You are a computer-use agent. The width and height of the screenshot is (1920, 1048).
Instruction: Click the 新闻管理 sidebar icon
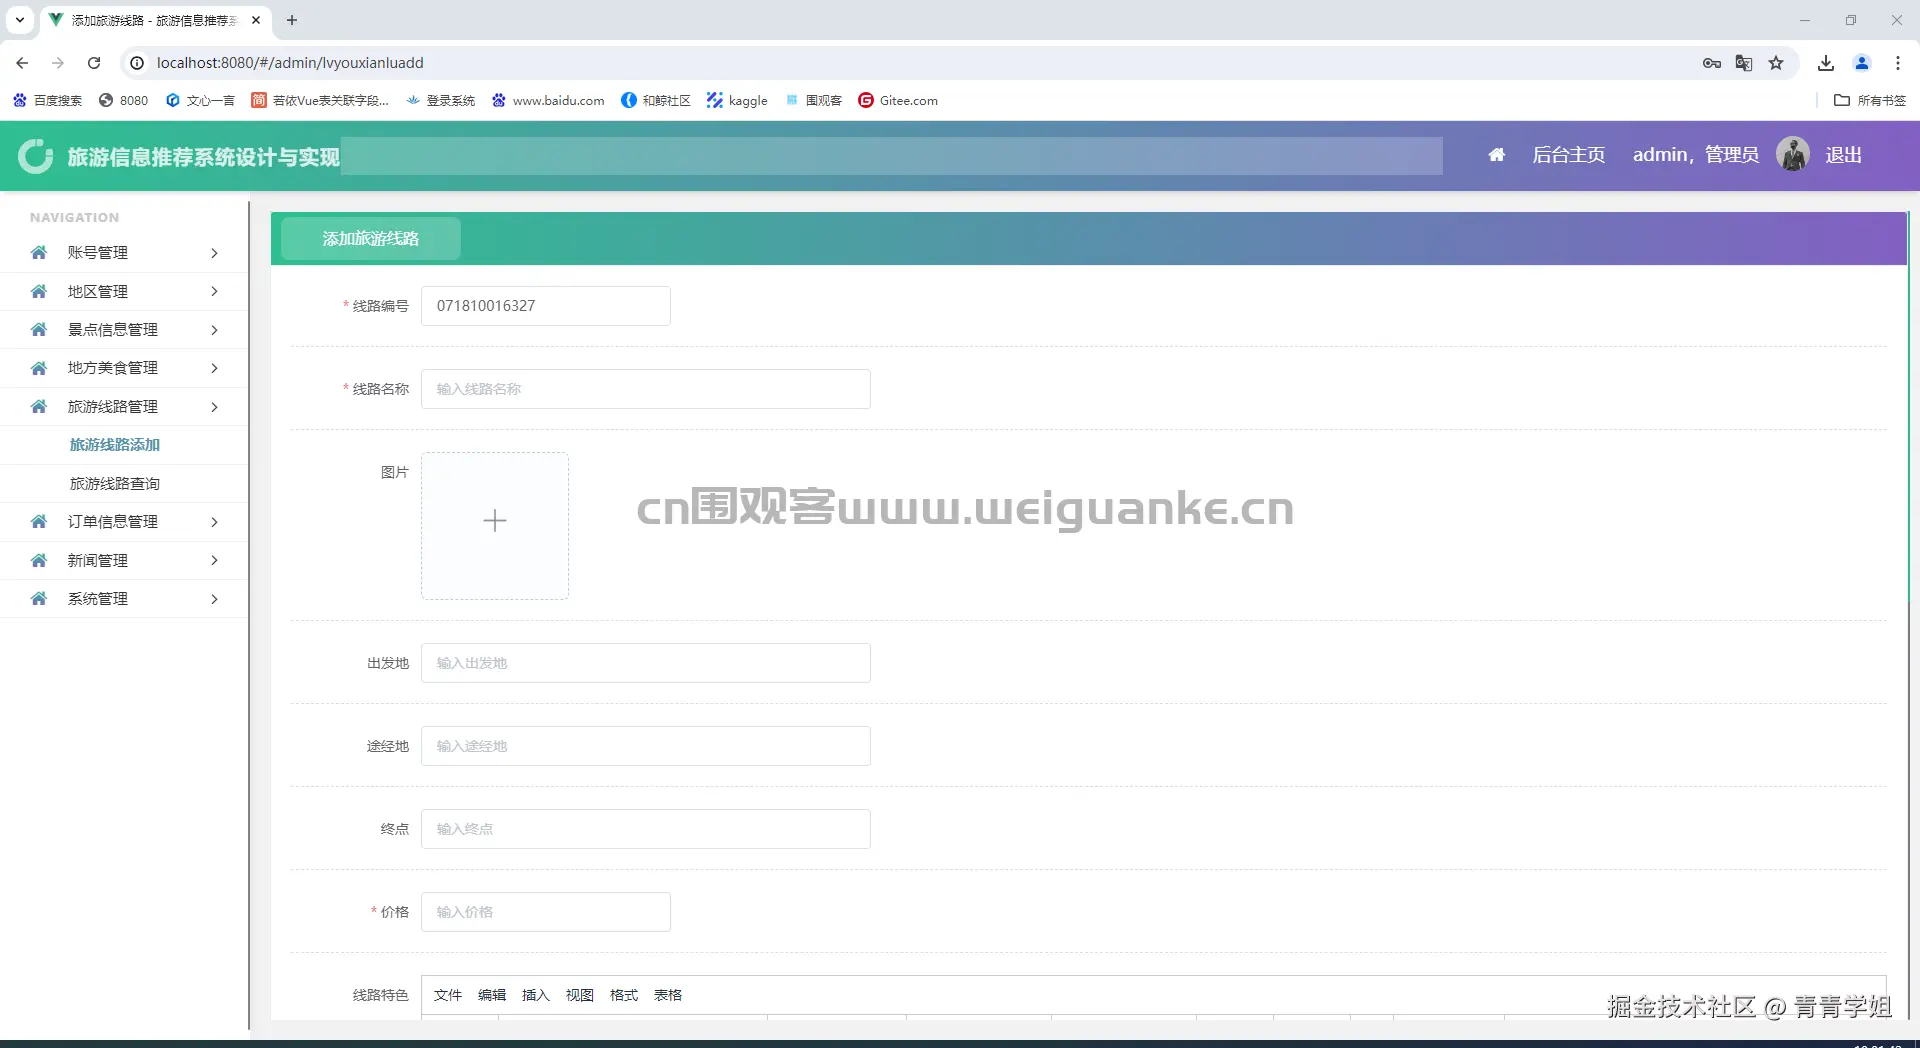coord(38,560)
